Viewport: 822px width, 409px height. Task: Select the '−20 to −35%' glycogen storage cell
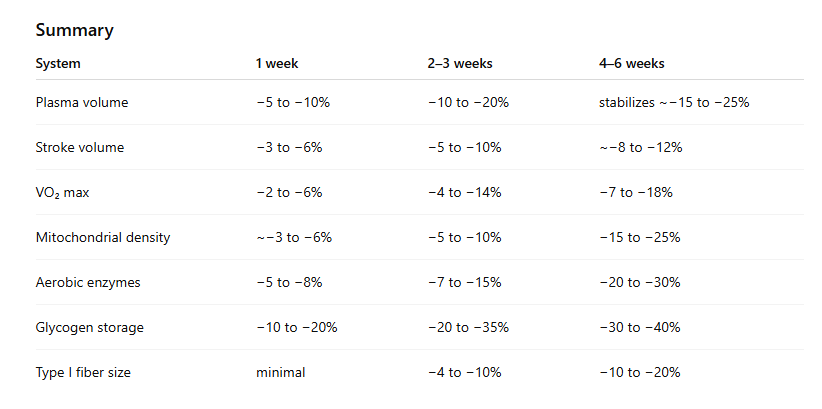(468, 327)
